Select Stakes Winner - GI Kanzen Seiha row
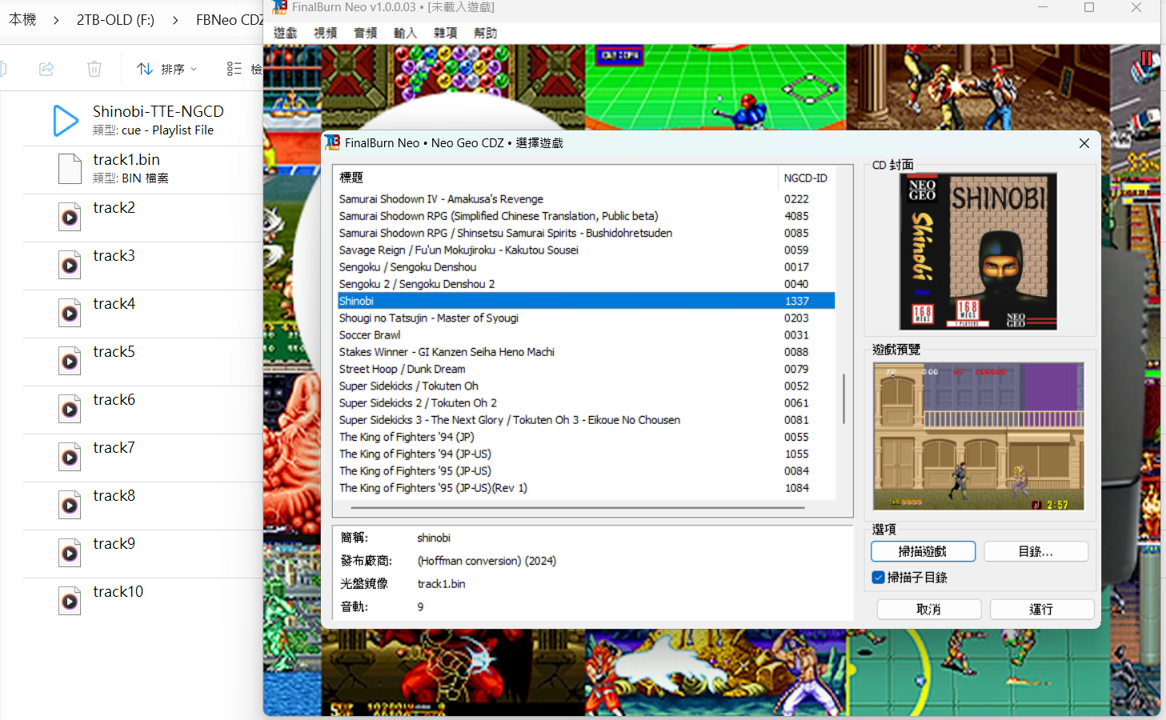This screenshot has height=720, width=1166. [x=586, y=352]
